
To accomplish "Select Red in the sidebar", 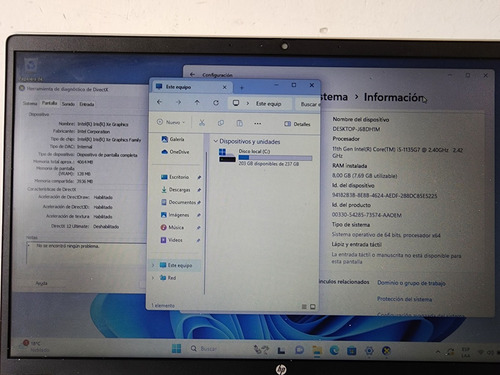I will tap(168, 278).
